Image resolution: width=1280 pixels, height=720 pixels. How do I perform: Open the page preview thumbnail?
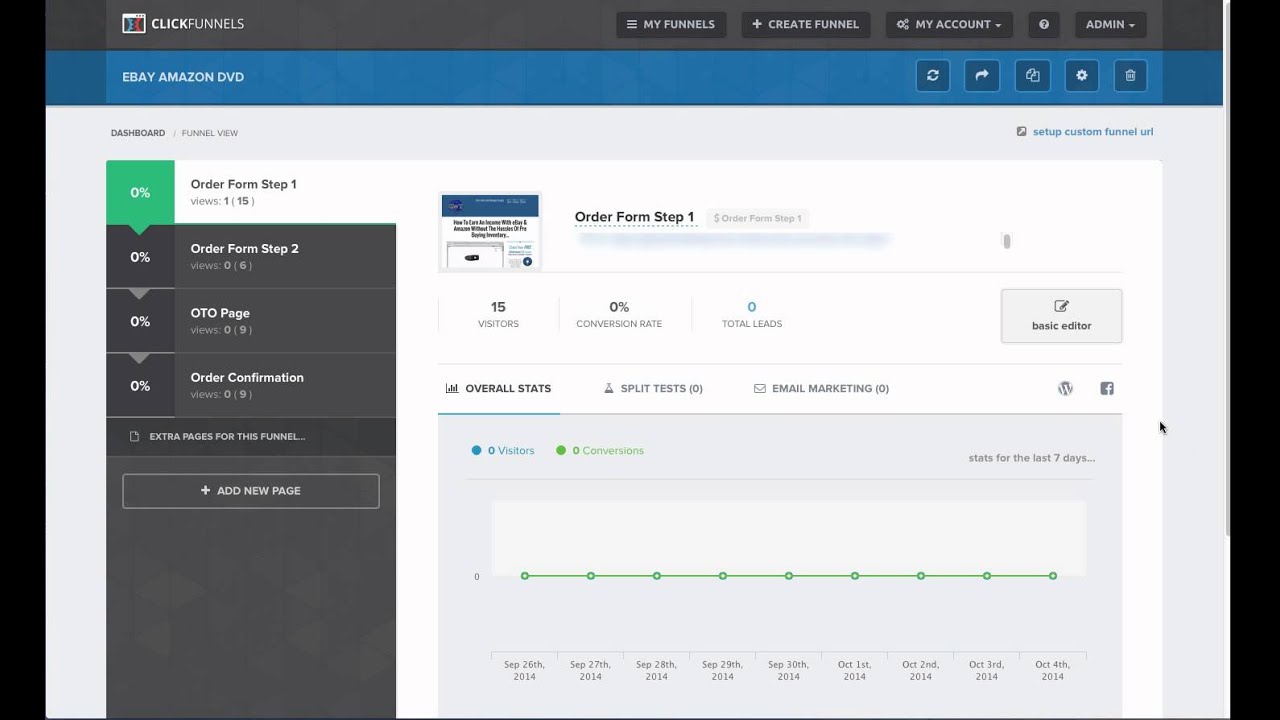click(x=490, y=232)
